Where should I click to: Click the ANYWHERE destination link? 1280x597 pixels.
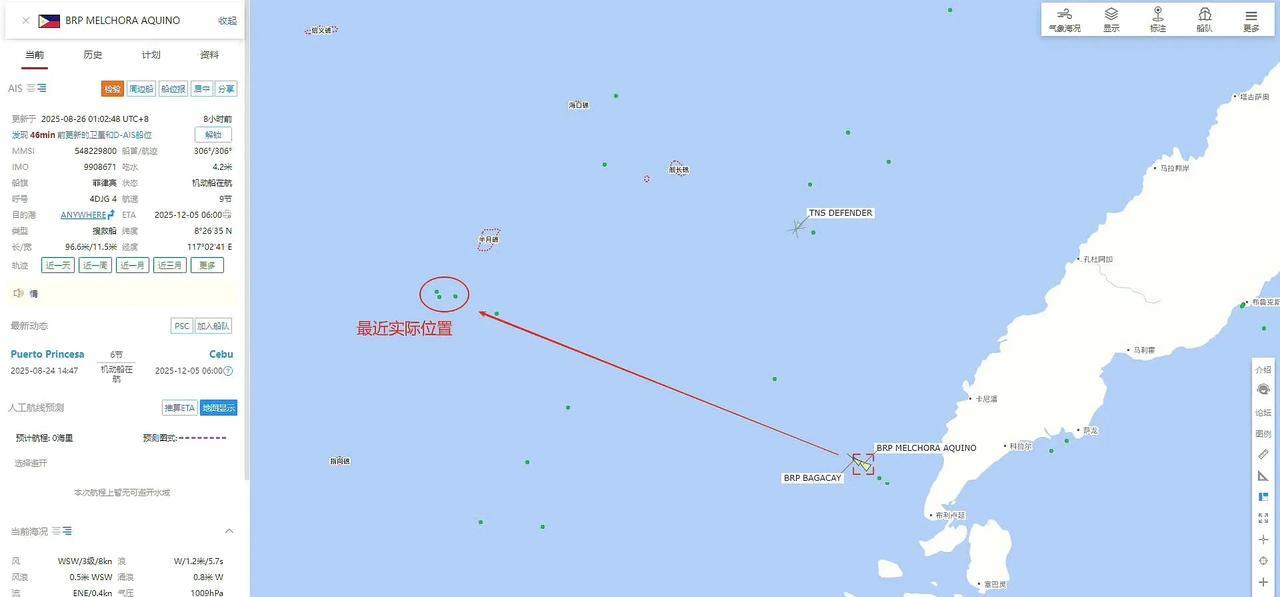[83, 215]
